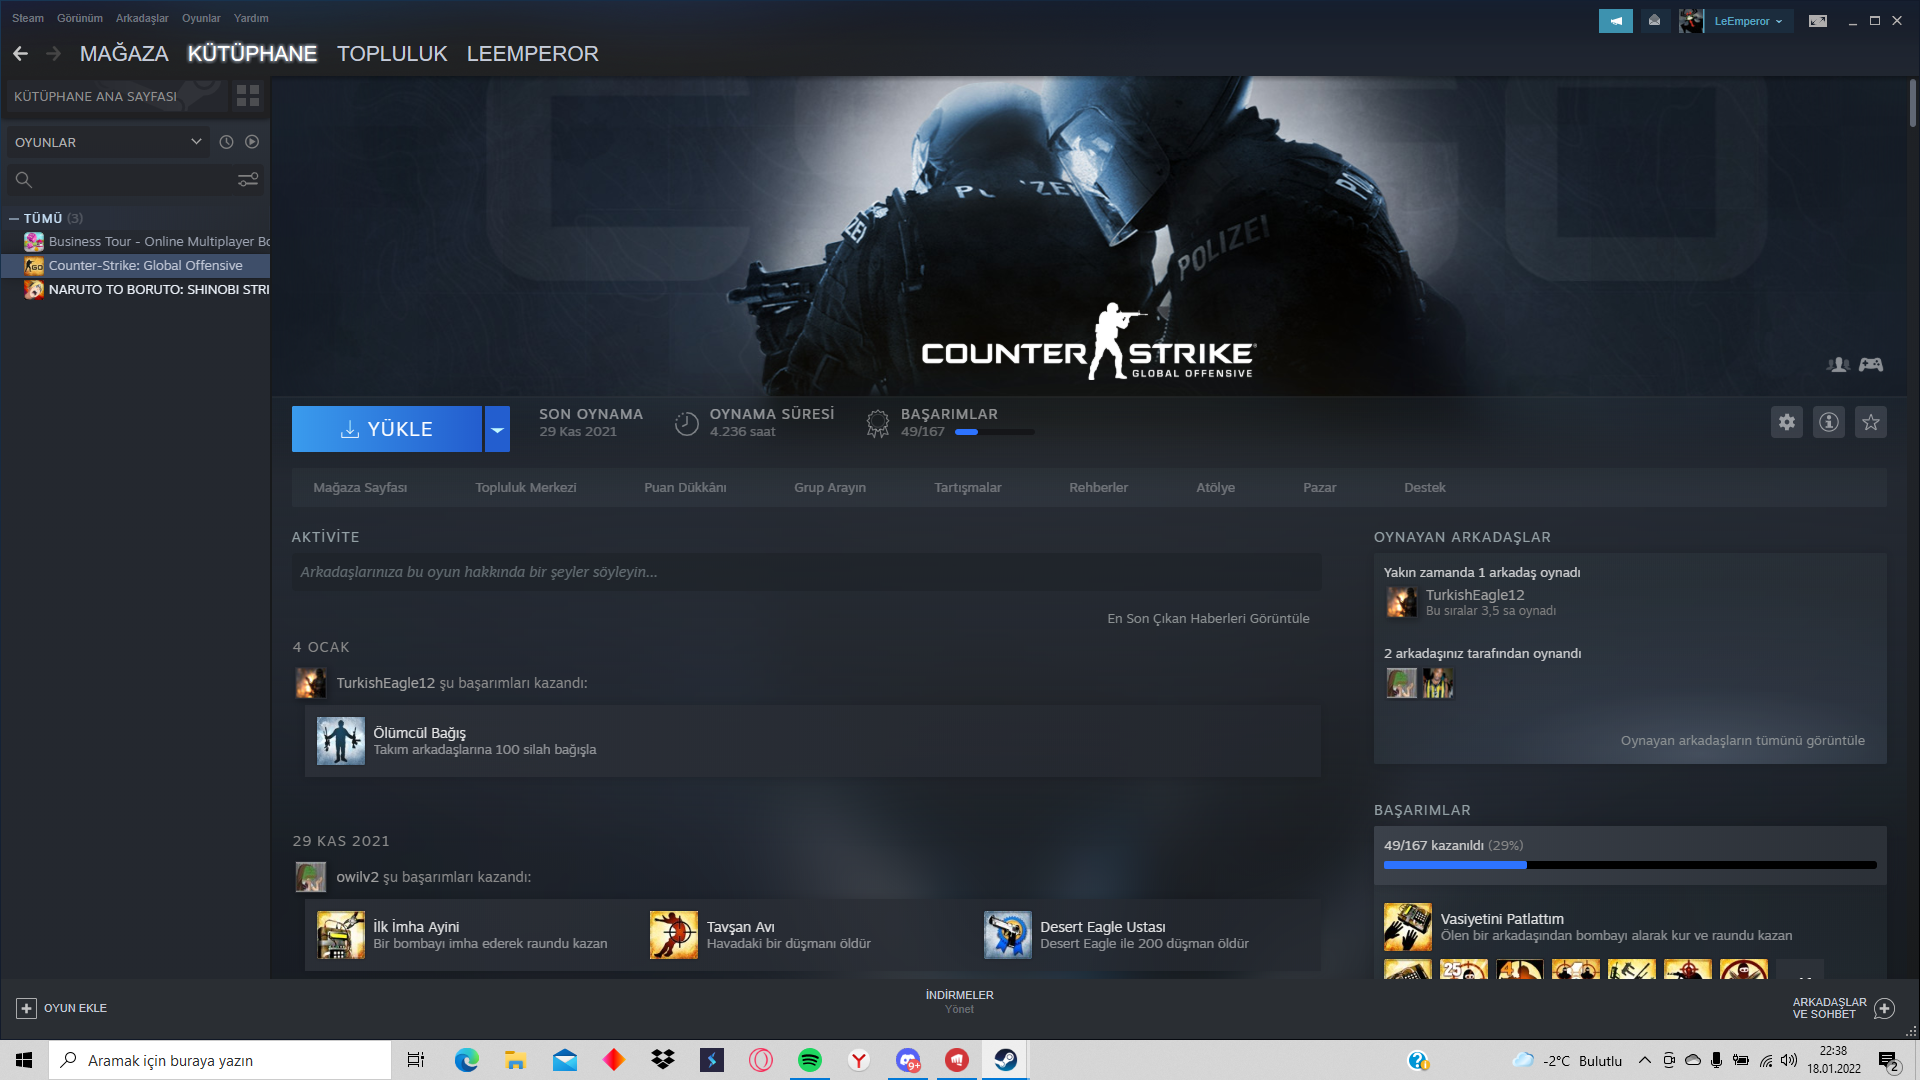Open dropdown arrow beside YÜKLE button
1920x1080 pixels.
pyautogui.click(x=497, y=429)
